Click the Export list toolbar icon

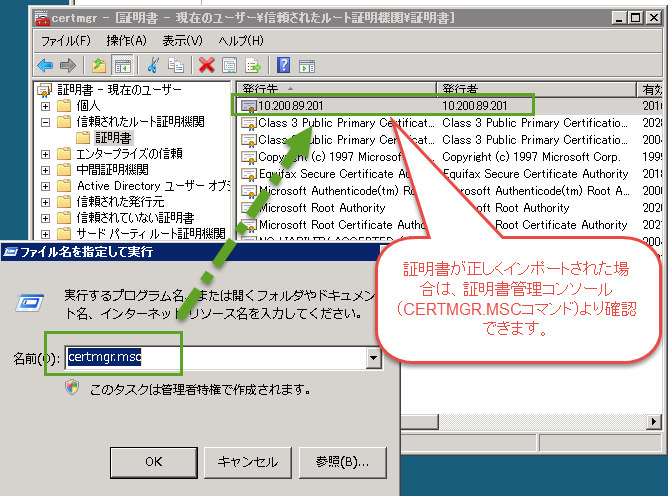253,66
